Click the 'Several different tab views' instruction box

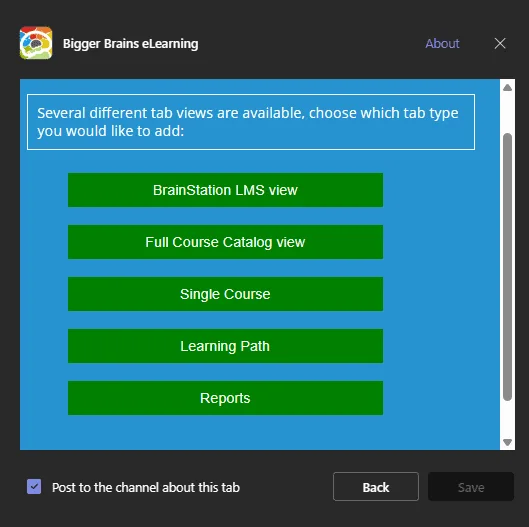(251, 122)
